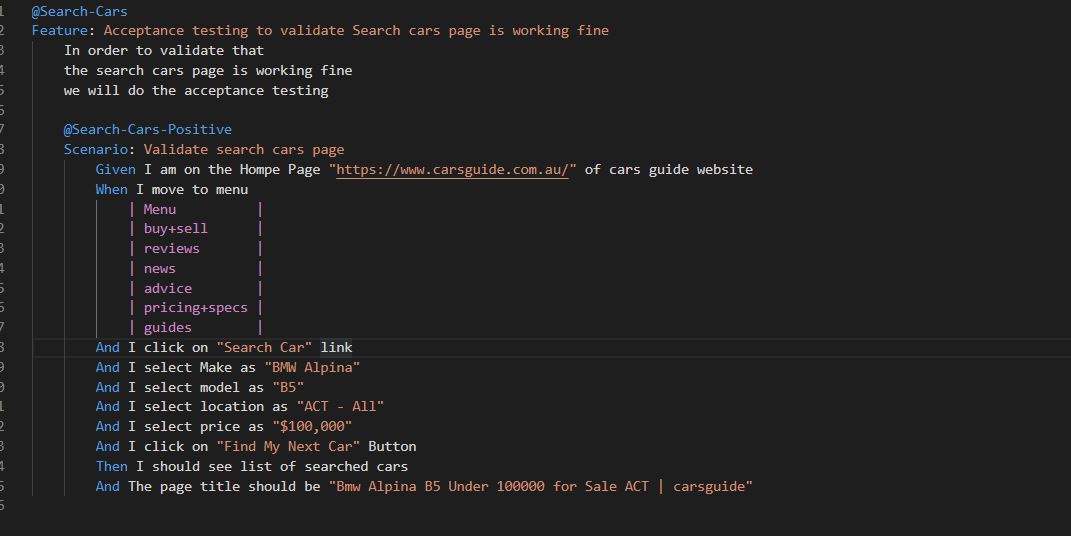Viewport: 1071px width, 536px height.
Task: Click the "Search Car" string
Action: point(264,348)
